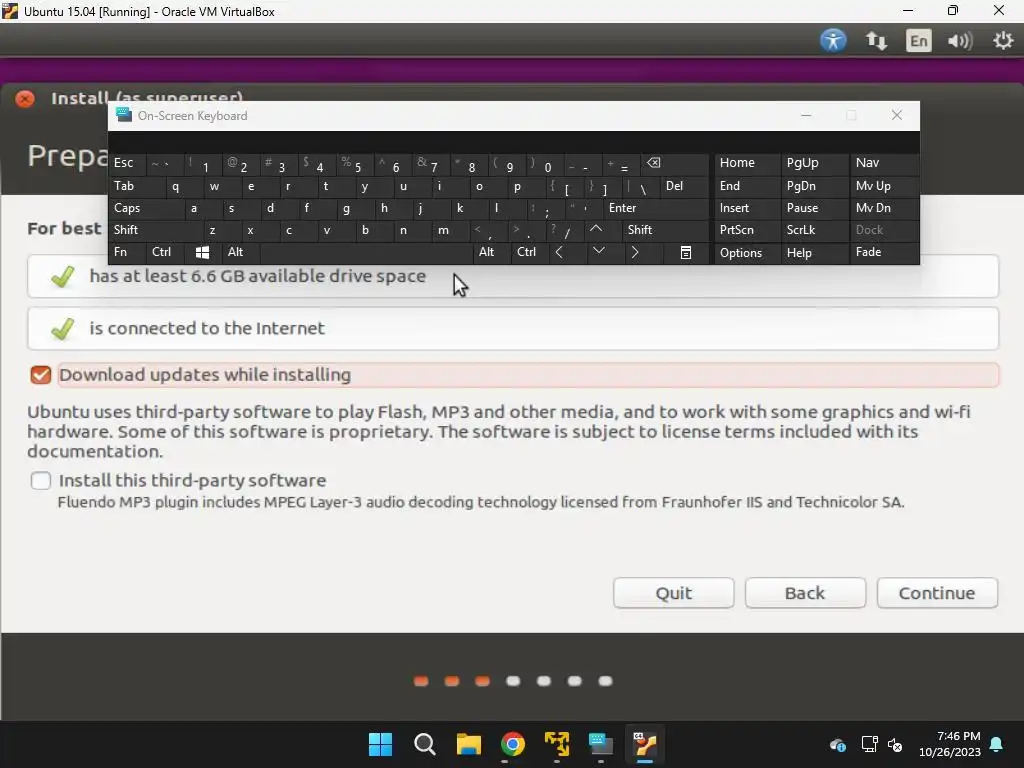
Task: Tap the 5 key on On-Screen Keyboard
Action: point(355,164)
